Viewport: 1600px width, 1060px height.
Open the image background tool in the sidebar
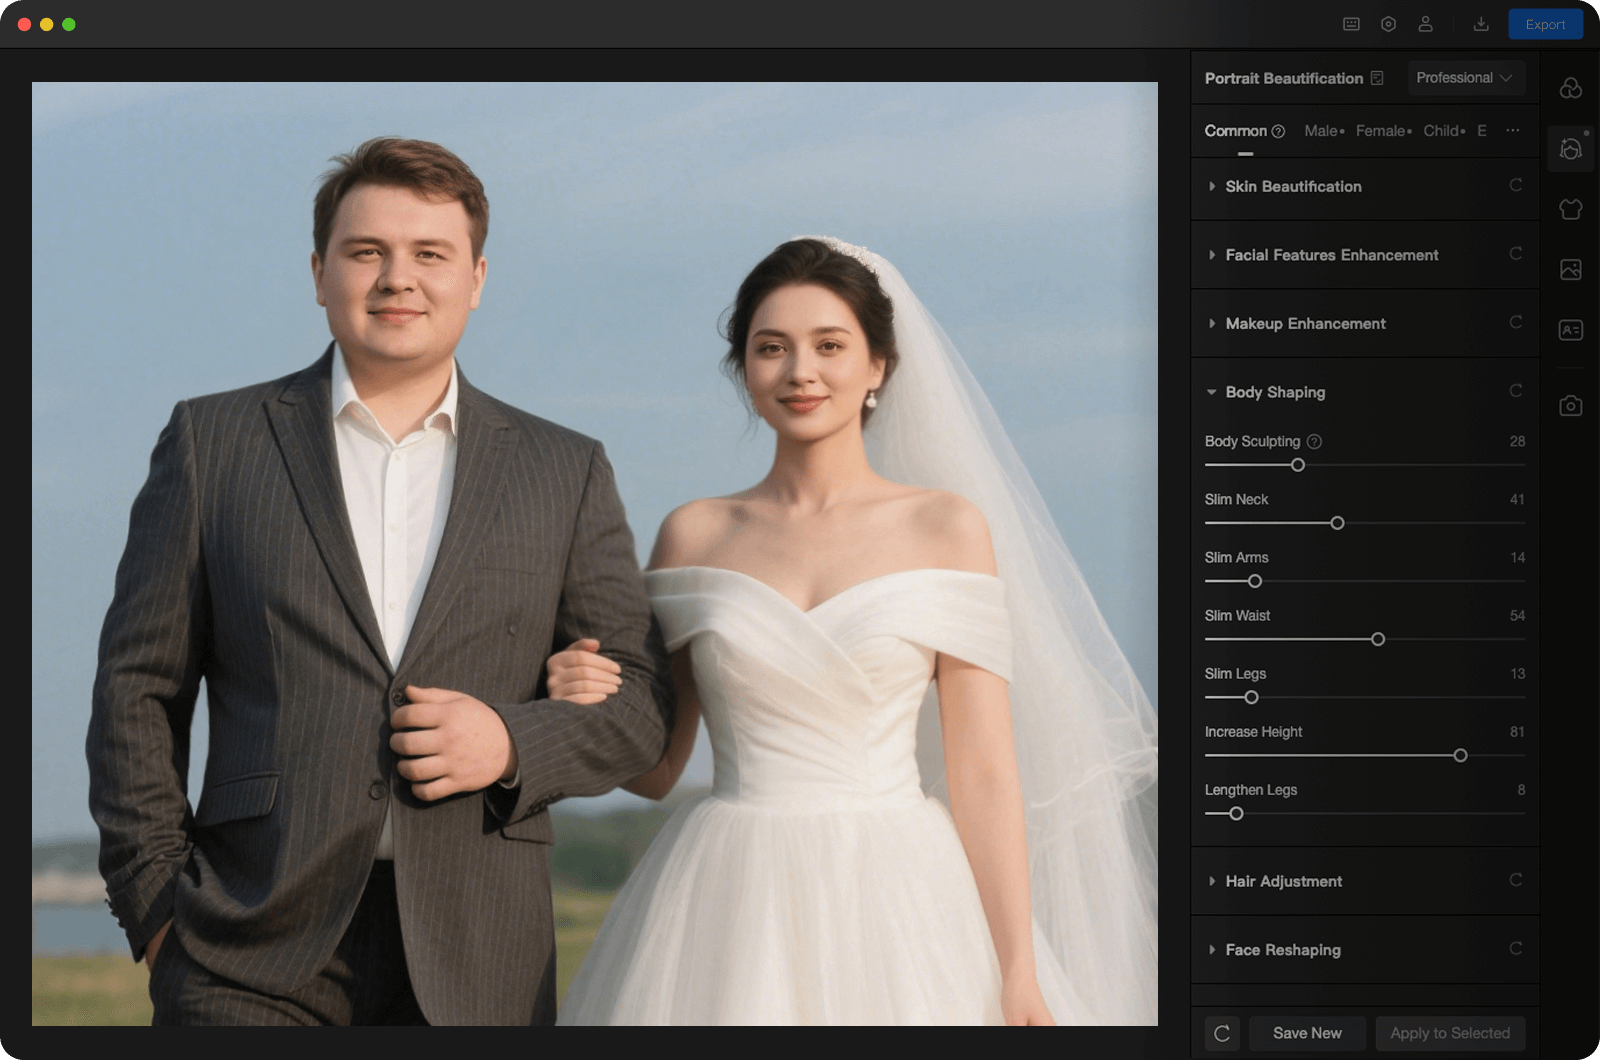pos(1570,269)
